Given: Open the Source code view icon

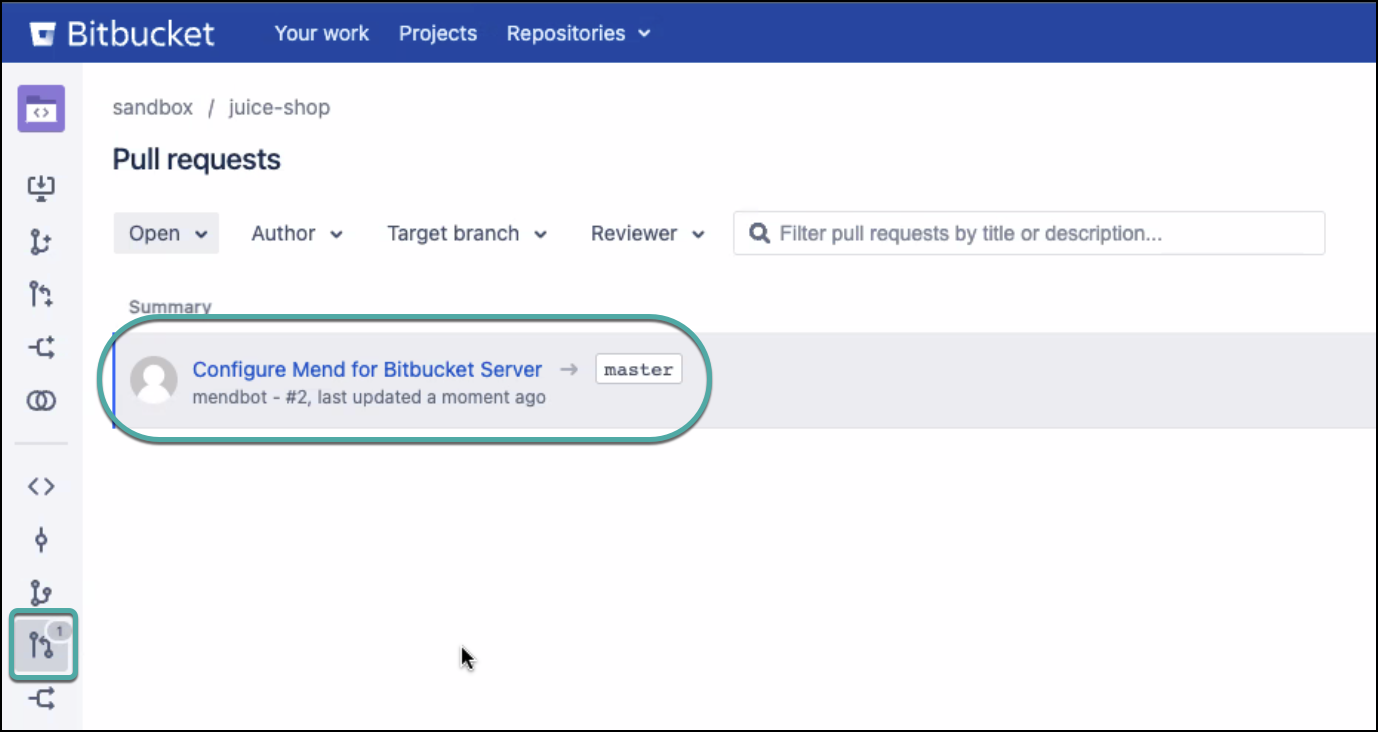Looking at the screenshot, I should 41,487.
